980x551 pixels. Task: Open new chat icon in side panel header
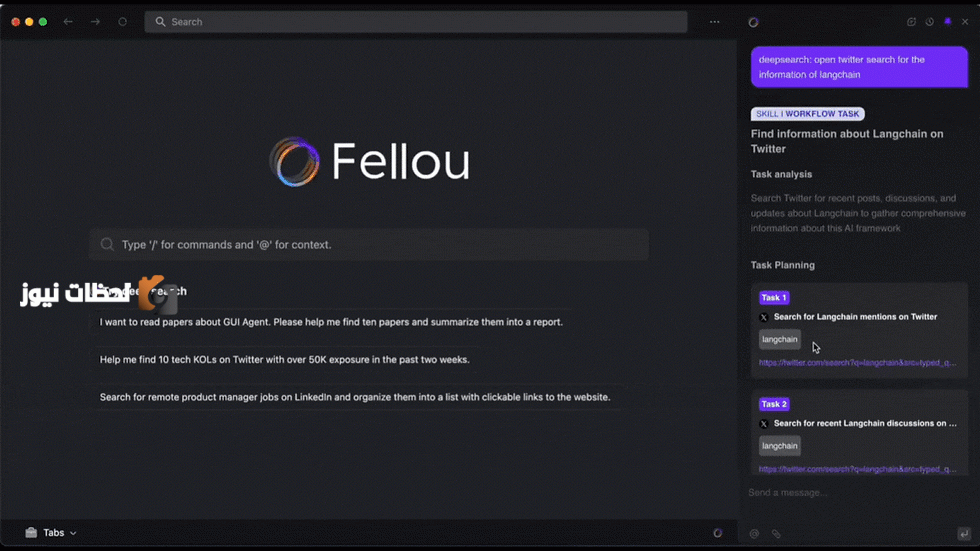point(911,22)
